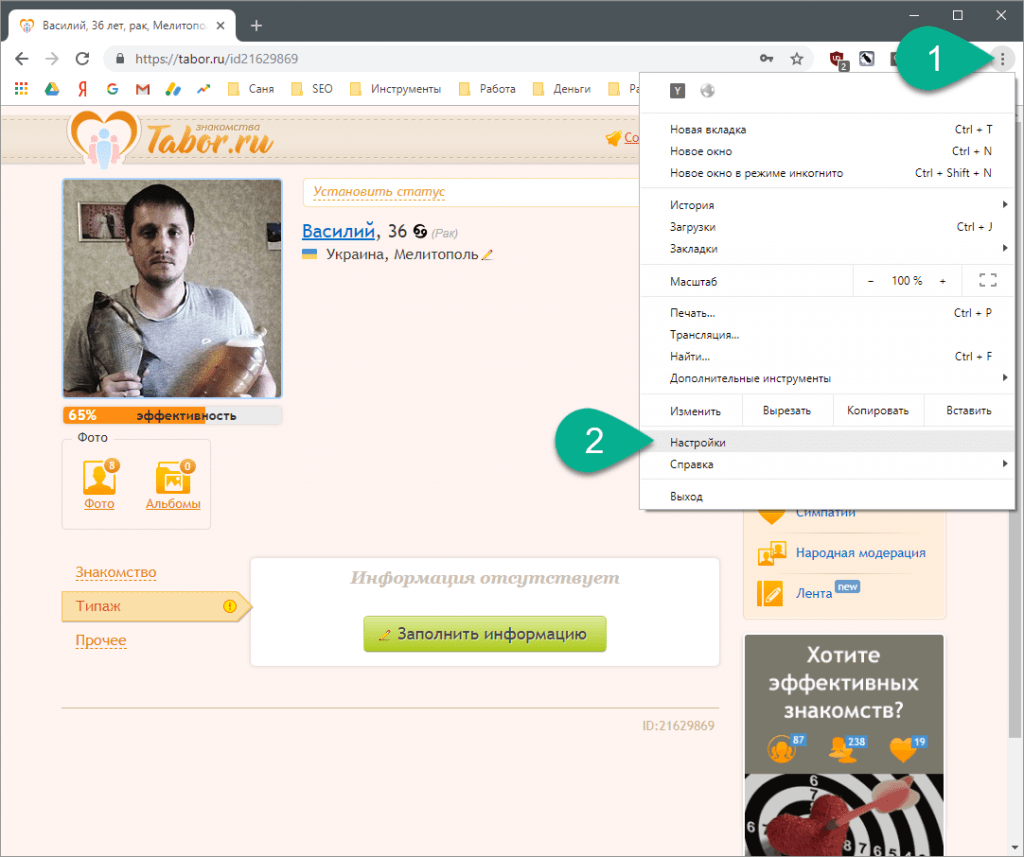
Task: Open the Yandex bookmark icon
Action: coord(82,89)
